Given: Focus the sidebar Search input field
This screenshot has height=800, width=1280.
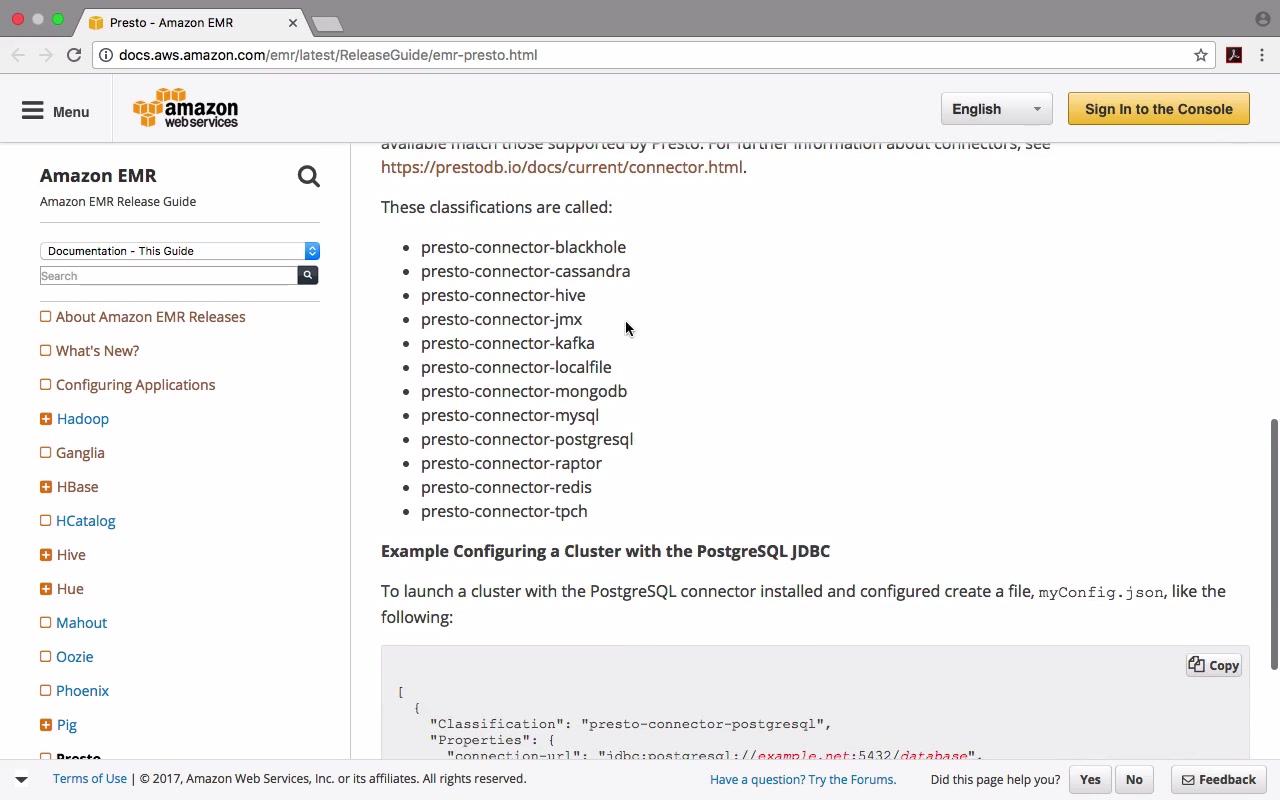Looking at the screenshot, I should (x=168, y=276).
